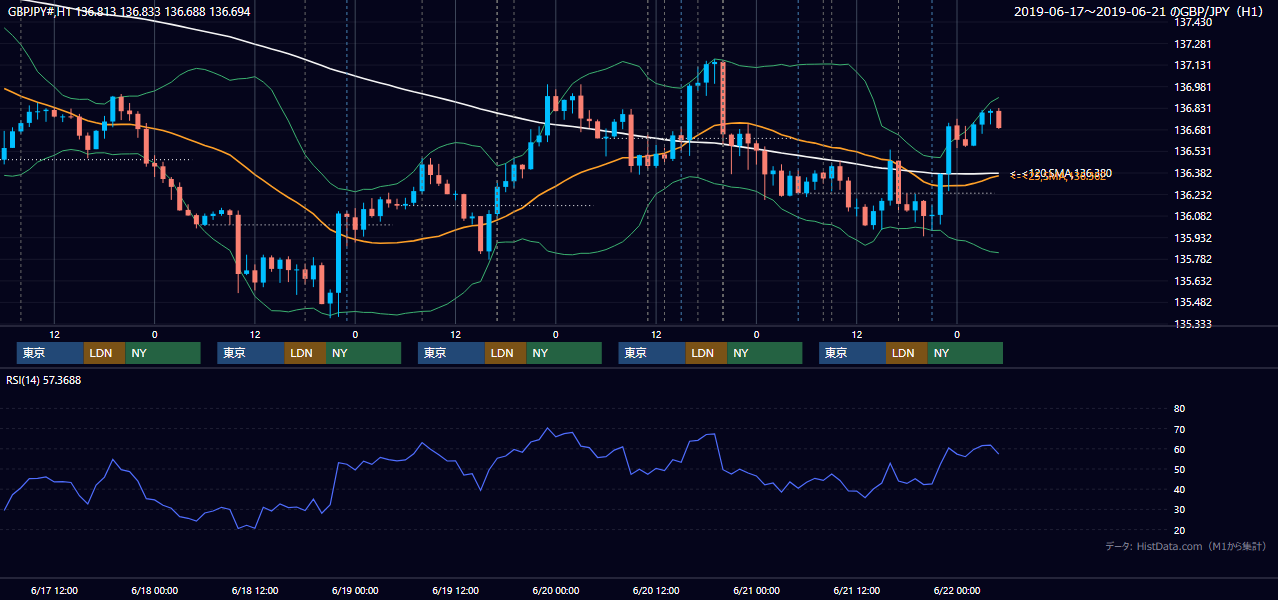1278x600 pixels.
Task: Click the 137.131 price axis label
Action: 1194,65
